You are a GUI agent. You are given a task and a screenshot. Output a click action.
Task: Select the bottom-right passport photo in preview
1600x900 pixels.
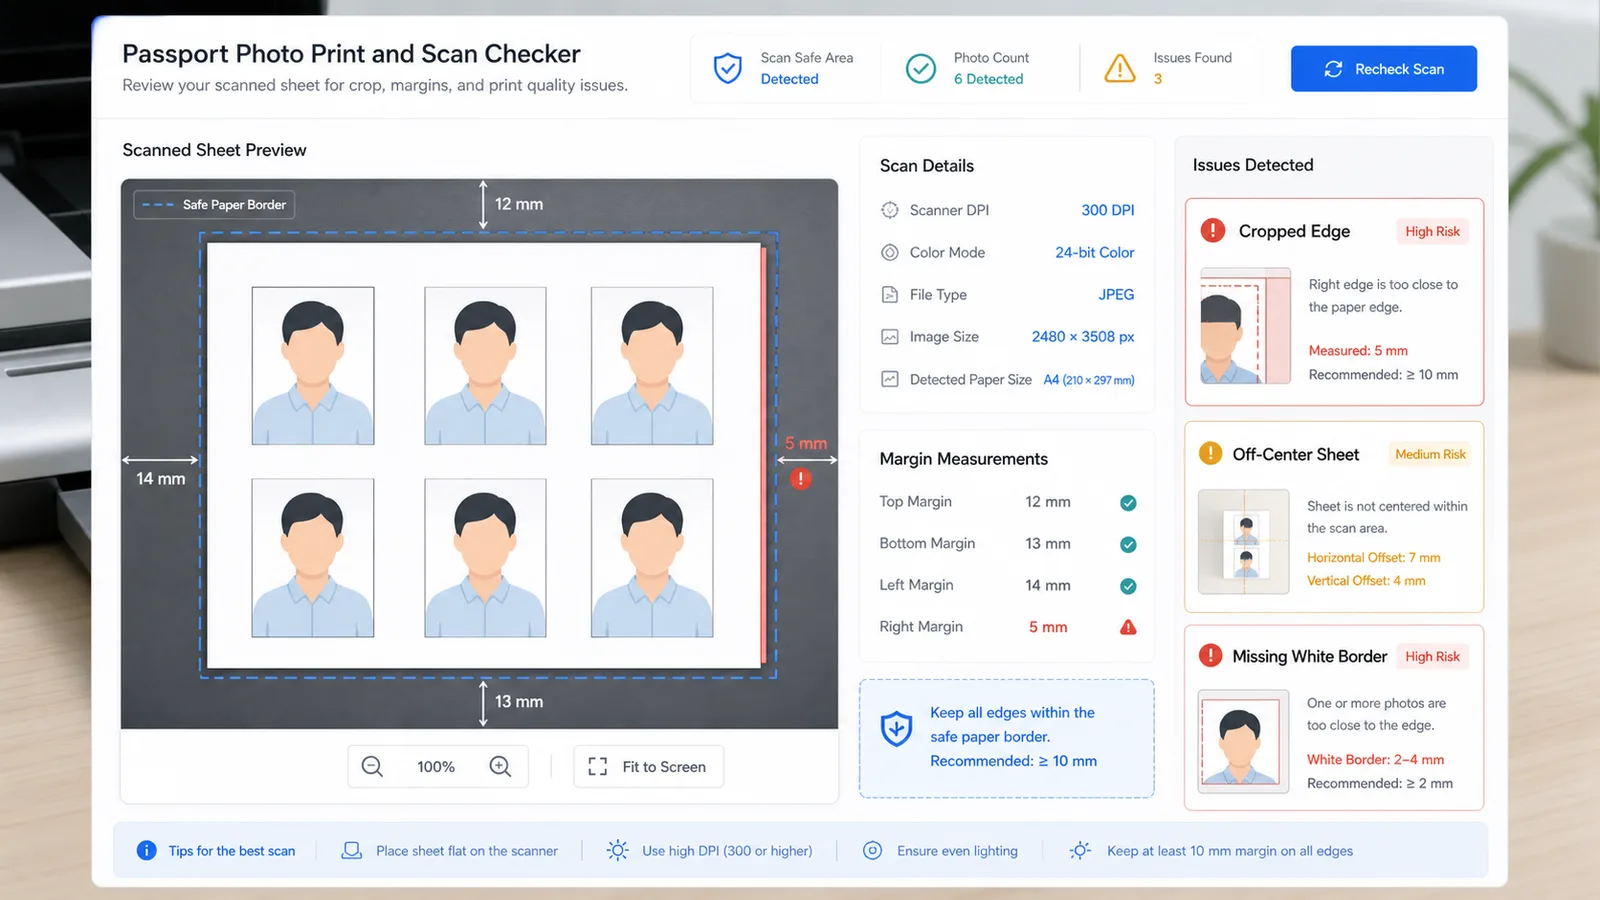coord(652,558)
